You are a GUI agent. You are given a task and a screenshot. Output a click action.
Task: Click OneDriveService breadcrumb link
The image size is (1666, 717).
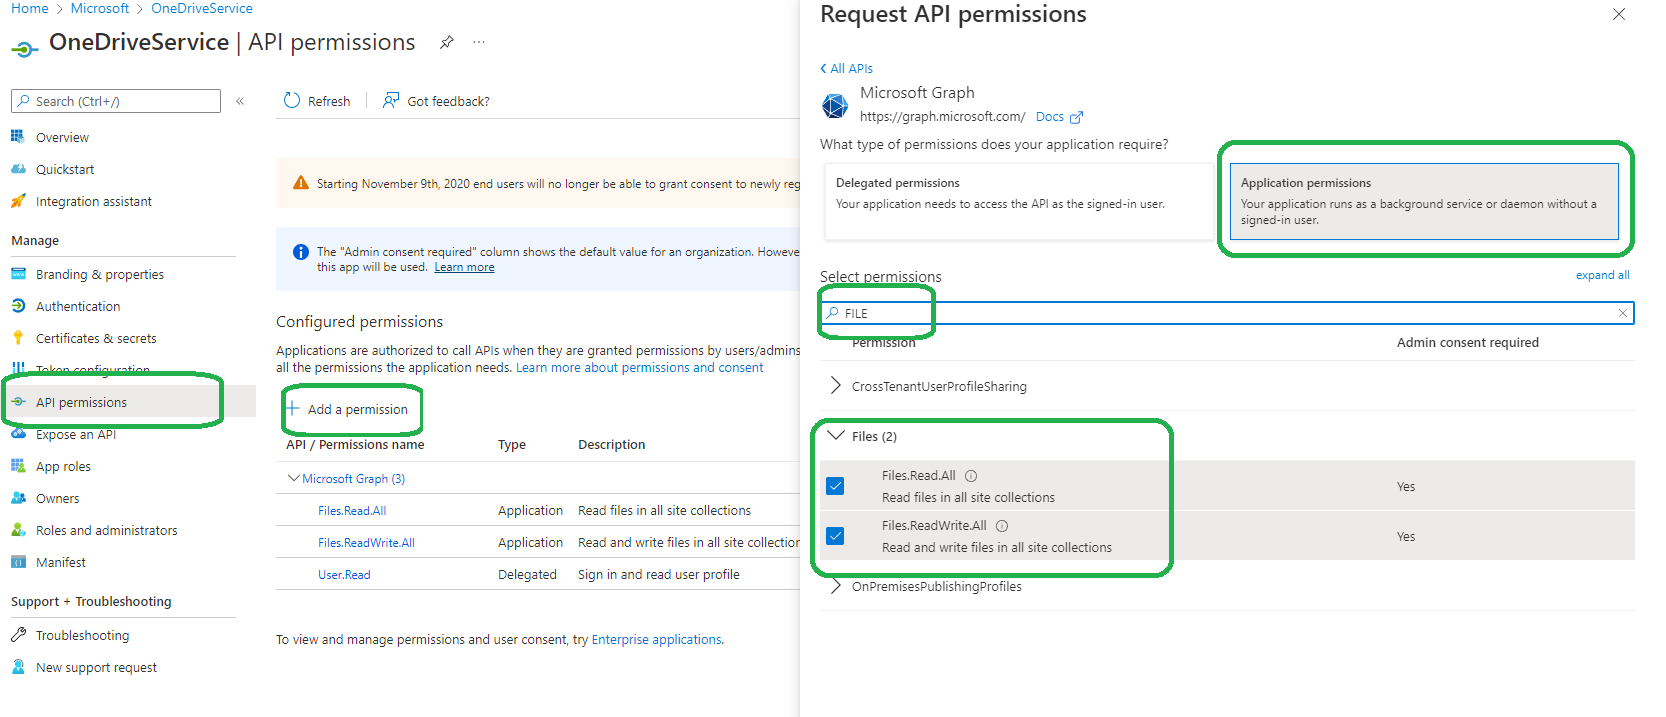tap(202, 8)
